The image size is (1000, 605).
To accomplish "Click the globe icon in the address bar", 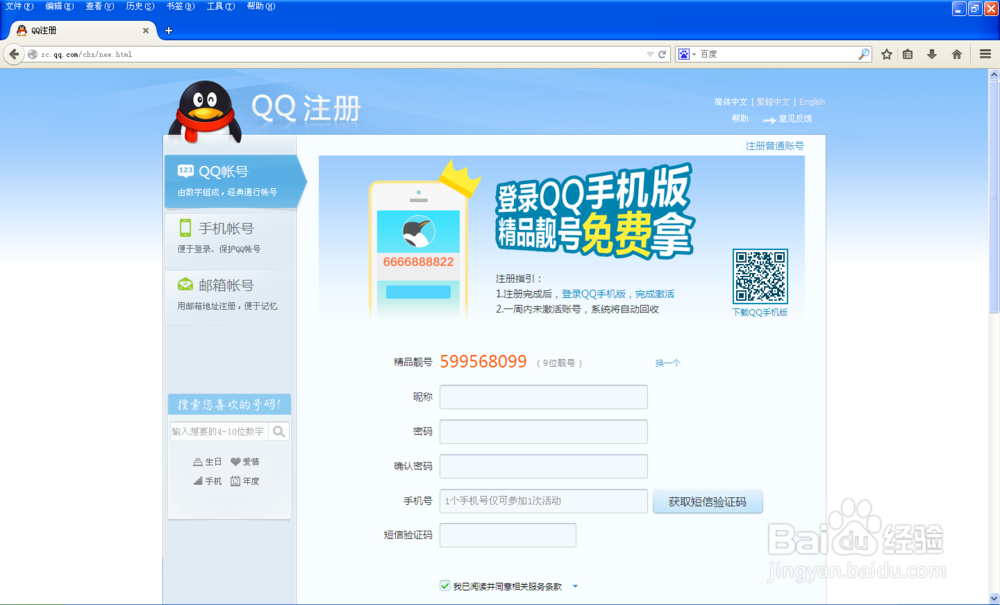I will [x=33, y=54].
